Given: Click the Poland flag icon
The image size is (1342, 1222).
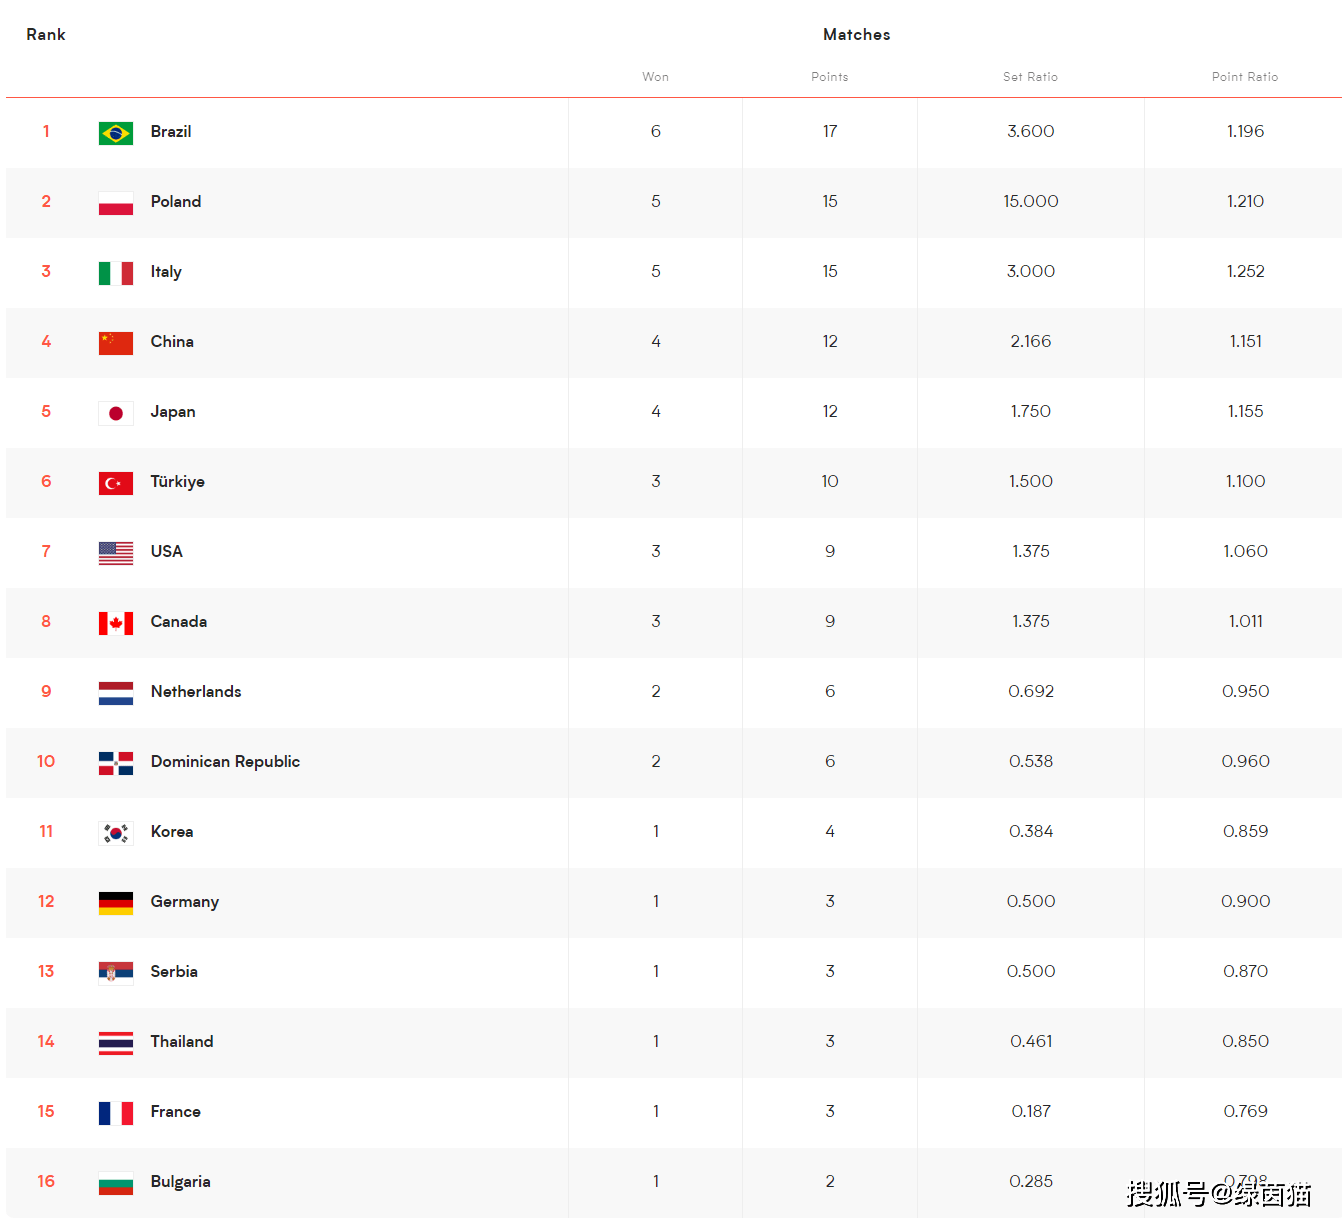Looking at the screenshot, I should [116, 203].
